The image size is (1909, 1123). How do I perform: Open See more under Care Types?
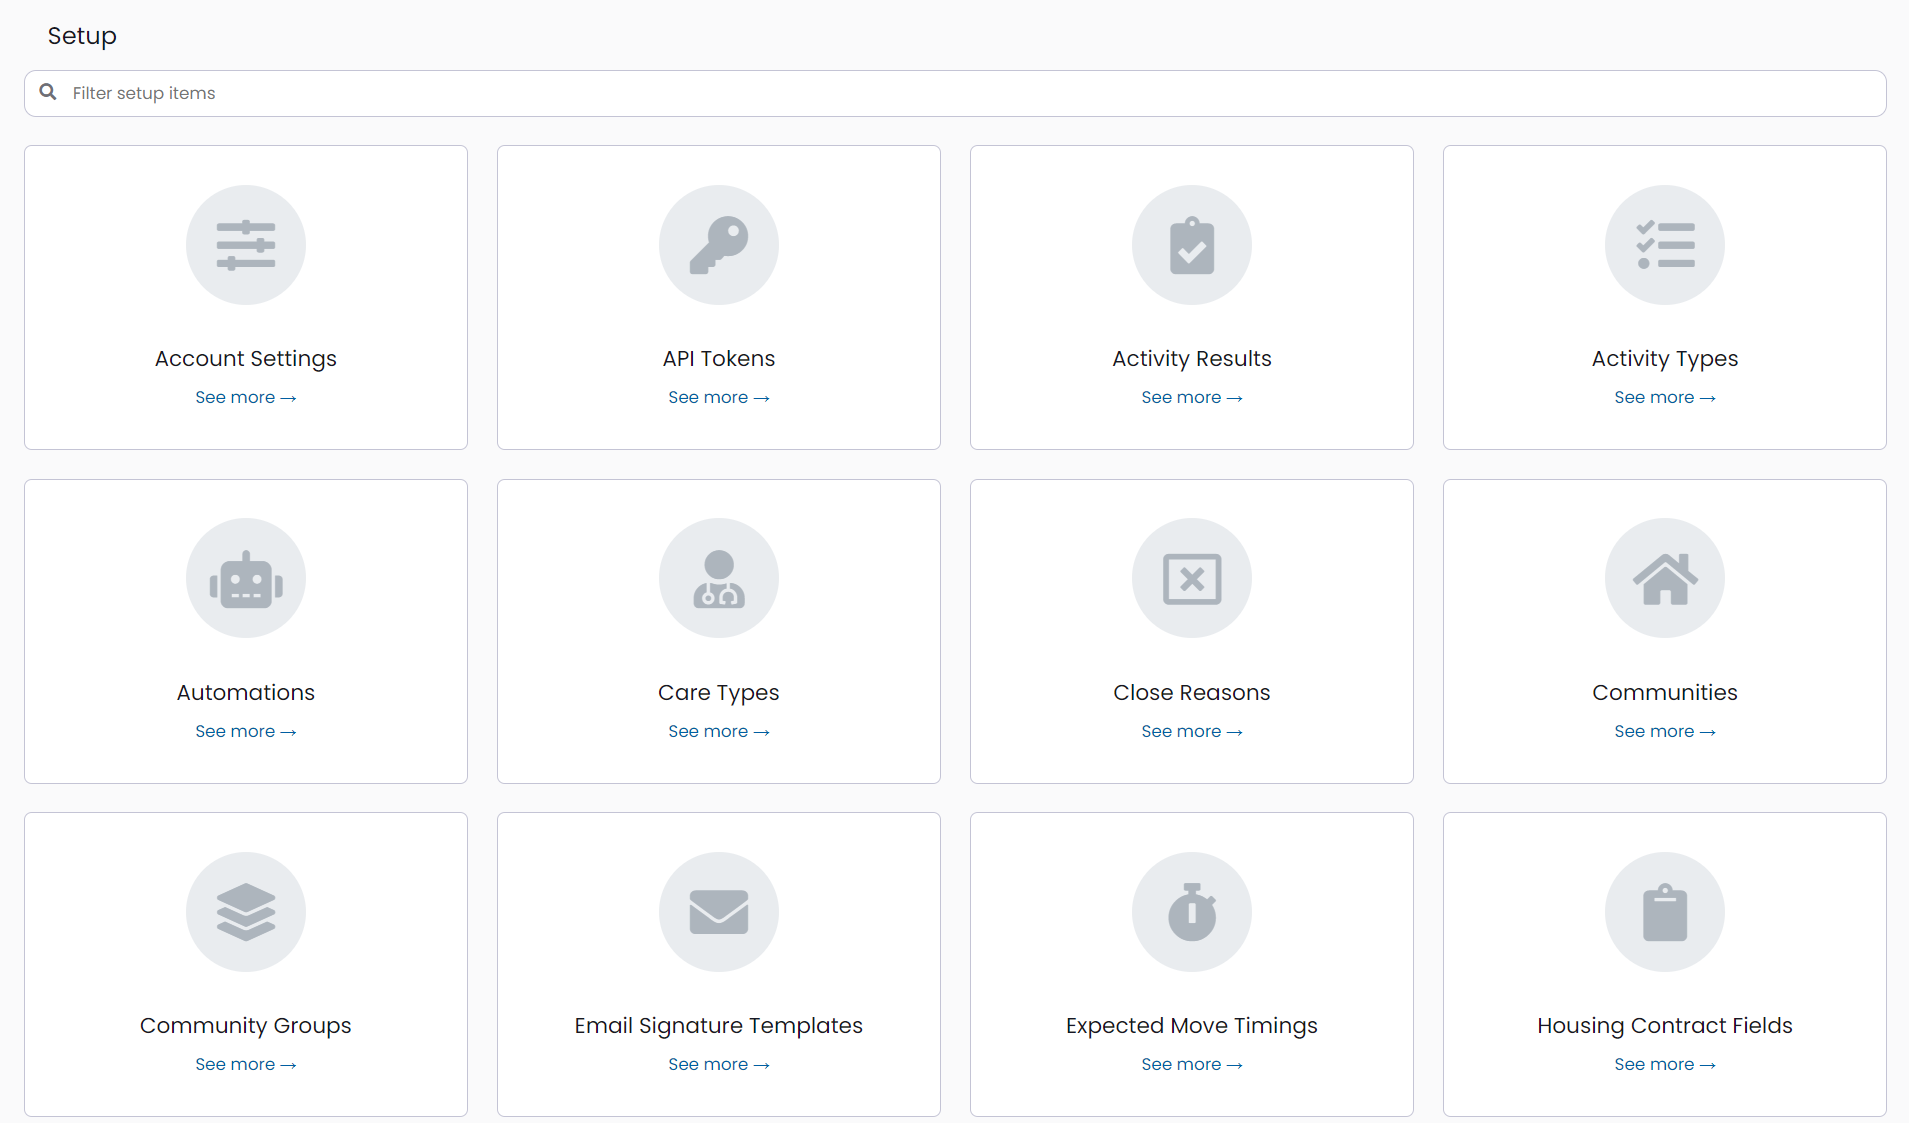pyautogui.click(x=719, y=731)
